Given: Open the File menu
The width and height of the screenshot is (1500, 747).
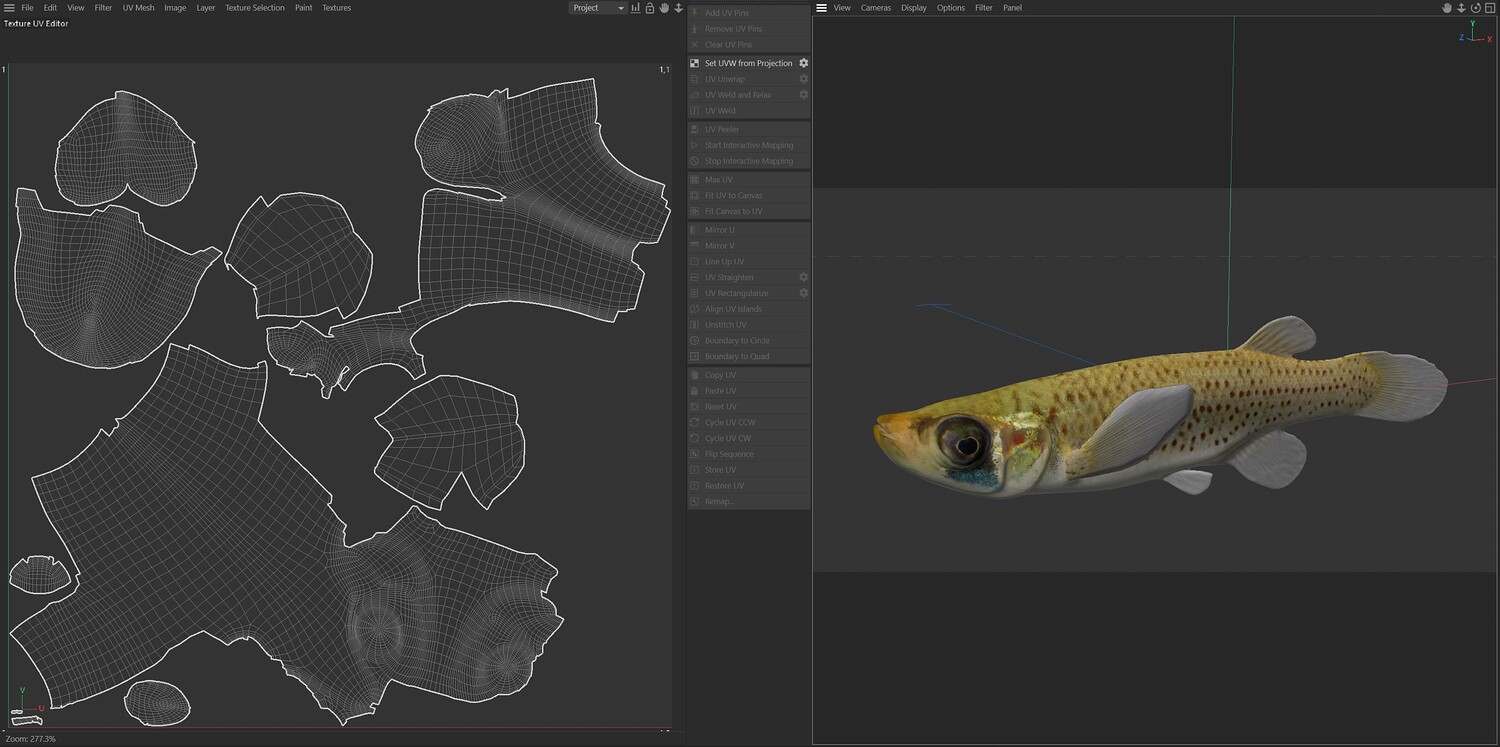Looking at the screenshot, I should tap(27, 8).
